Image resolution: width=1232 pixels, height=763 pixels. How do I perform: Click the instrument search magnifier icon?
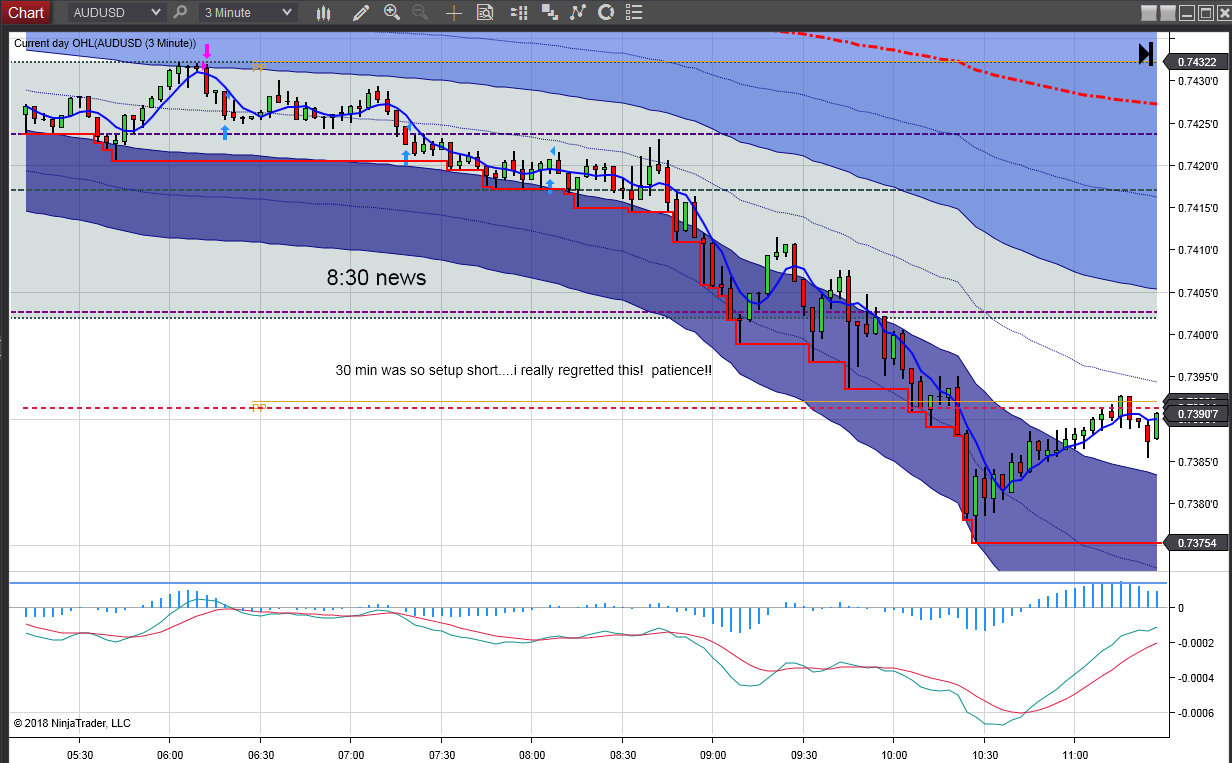180,12
